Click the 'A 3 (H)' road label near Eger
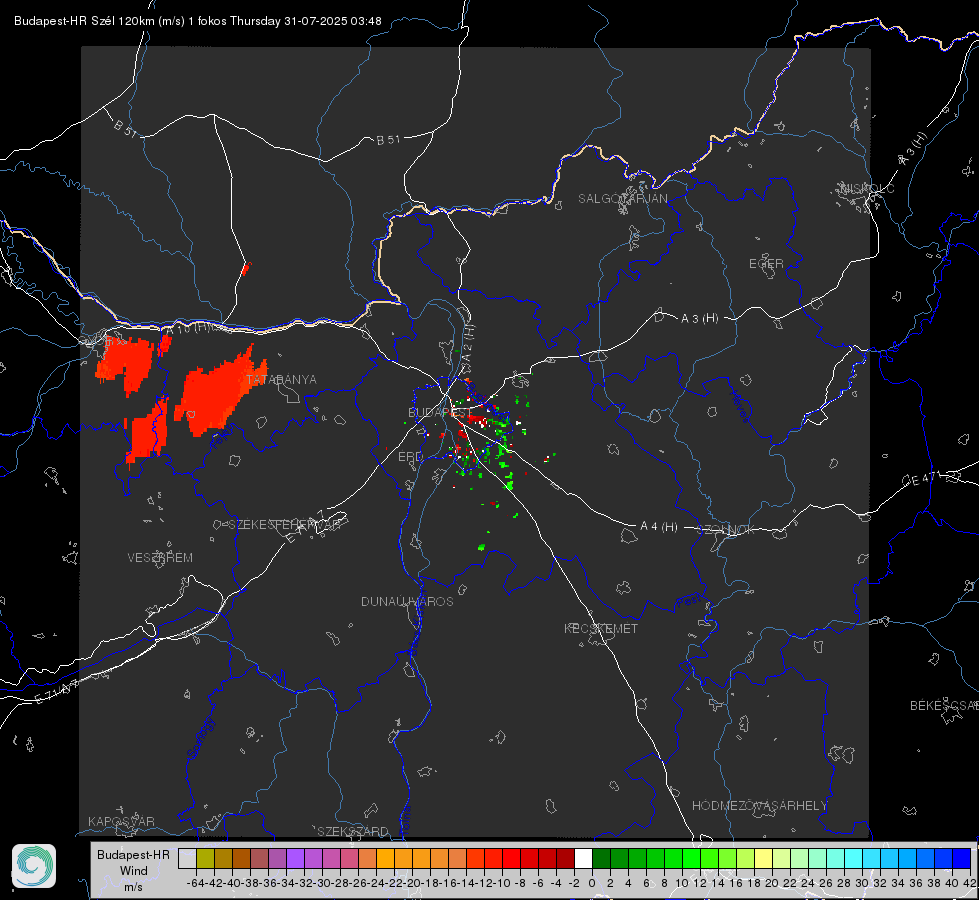 [699, 319]
